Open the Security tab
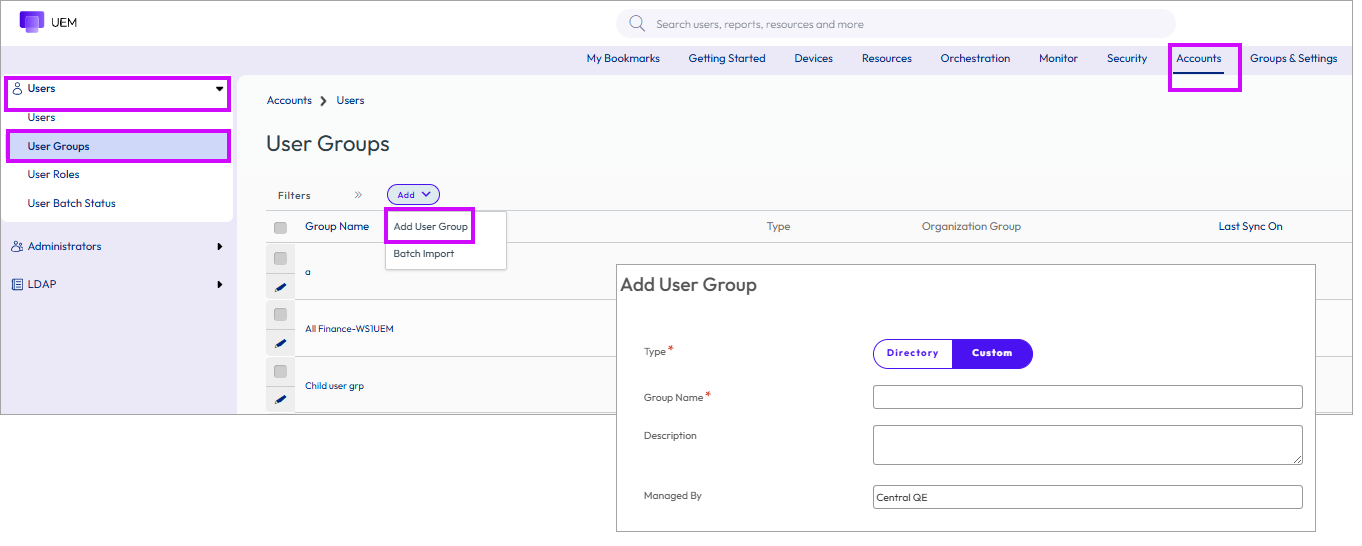 click(1127, 58)
